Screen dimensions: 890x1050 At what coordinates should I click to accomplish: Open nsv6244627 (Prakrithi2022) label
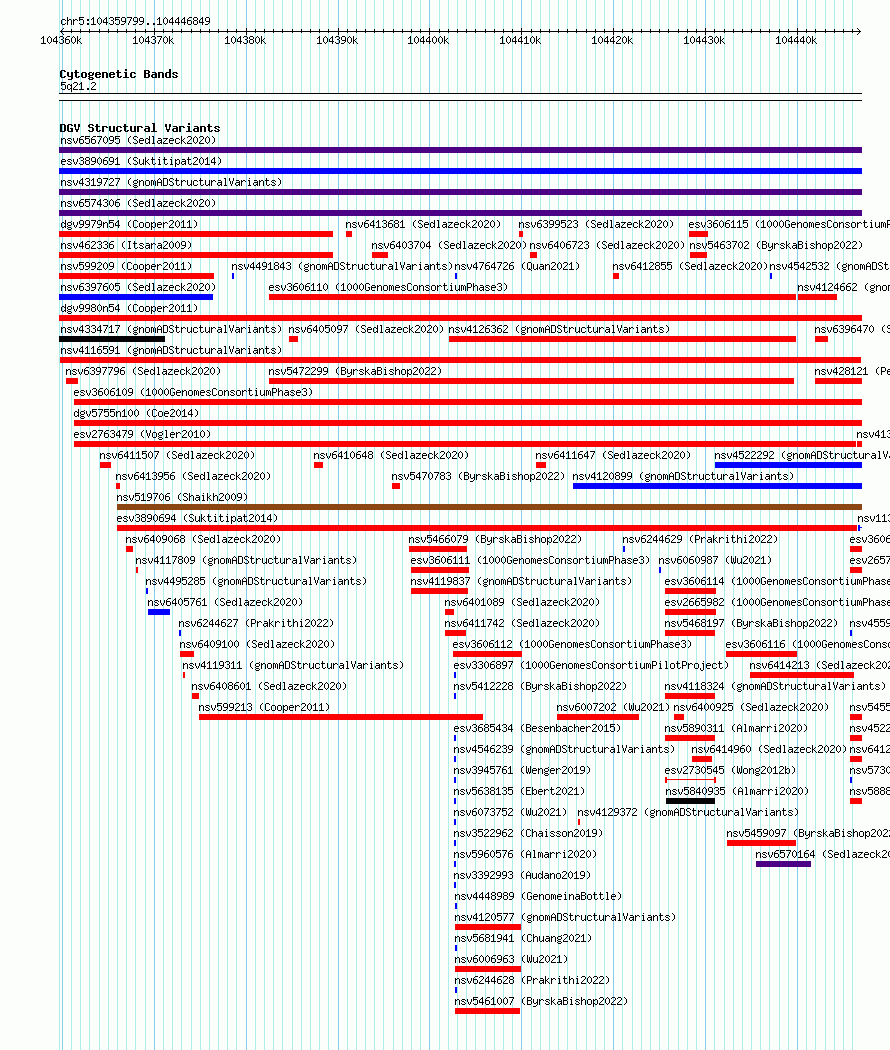[256, 623]
